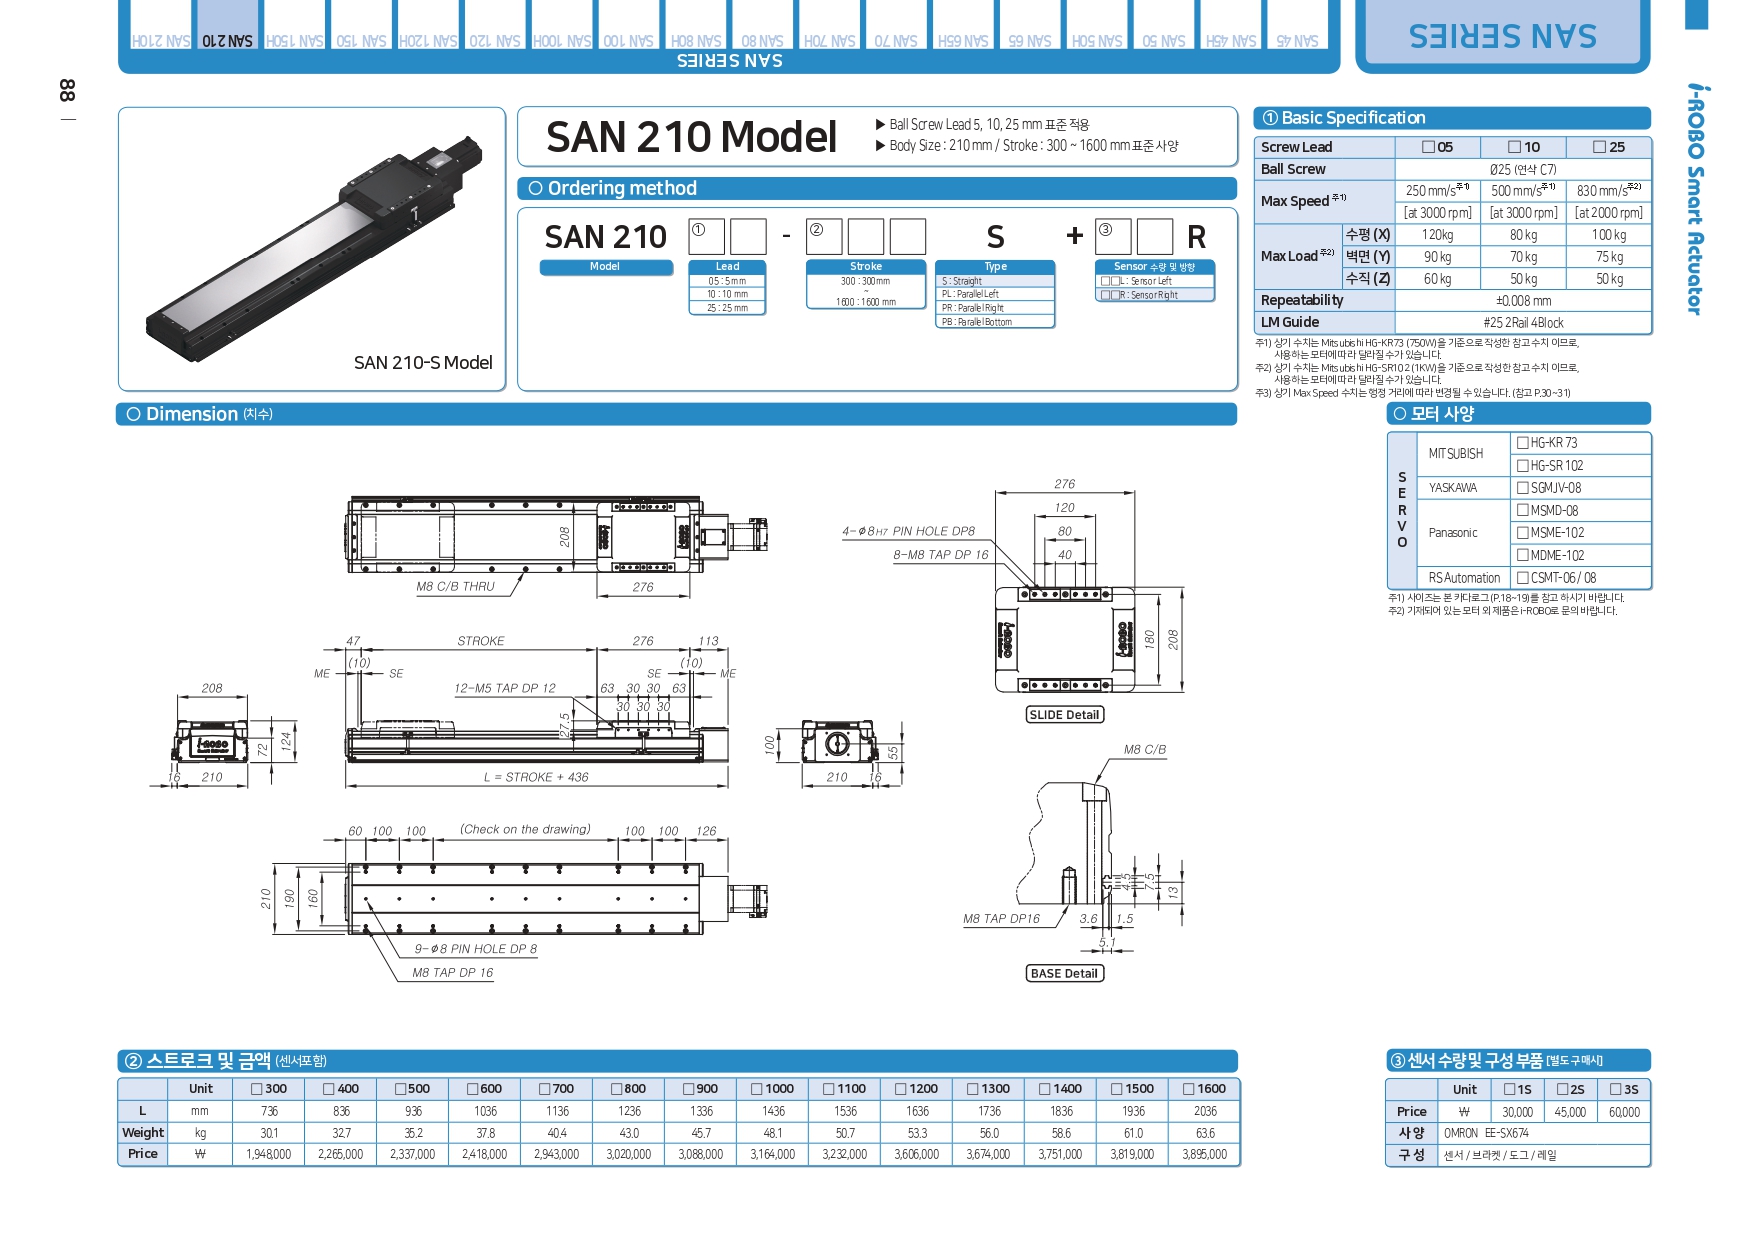Viewport: 1754px width, 1241px height.
Task: Click the SAN SERIES title banner
Action: click(x=1503, y=36)
